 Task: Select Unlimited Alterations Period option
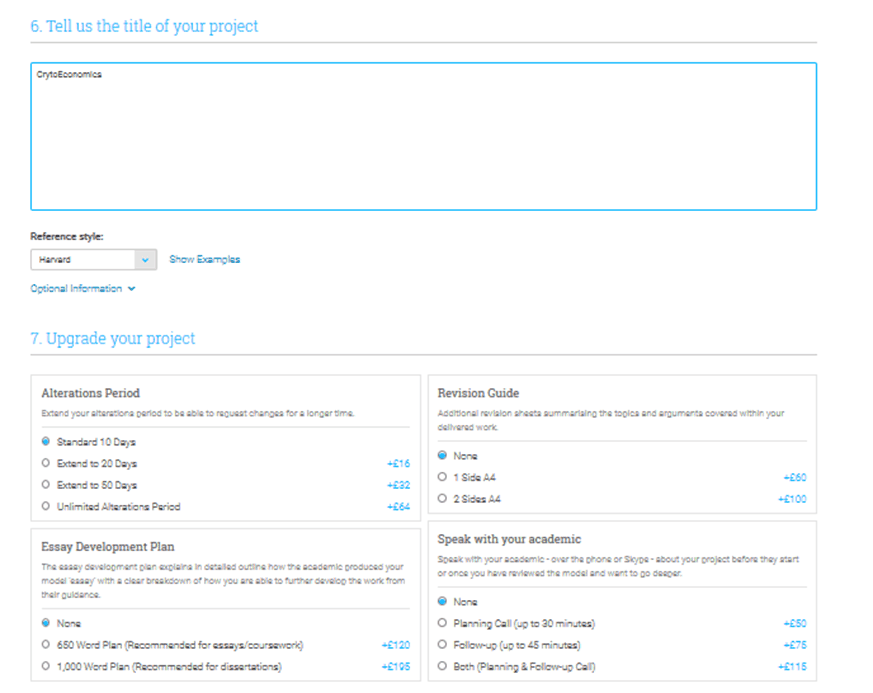point(46,507)
